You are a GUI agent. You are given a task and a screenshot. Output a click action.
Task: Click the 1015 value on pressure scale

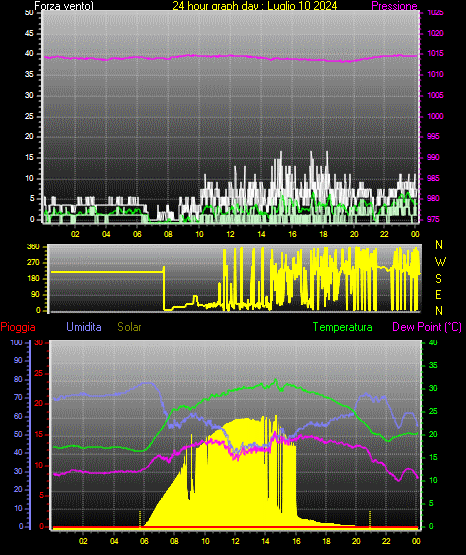(435, 53)
